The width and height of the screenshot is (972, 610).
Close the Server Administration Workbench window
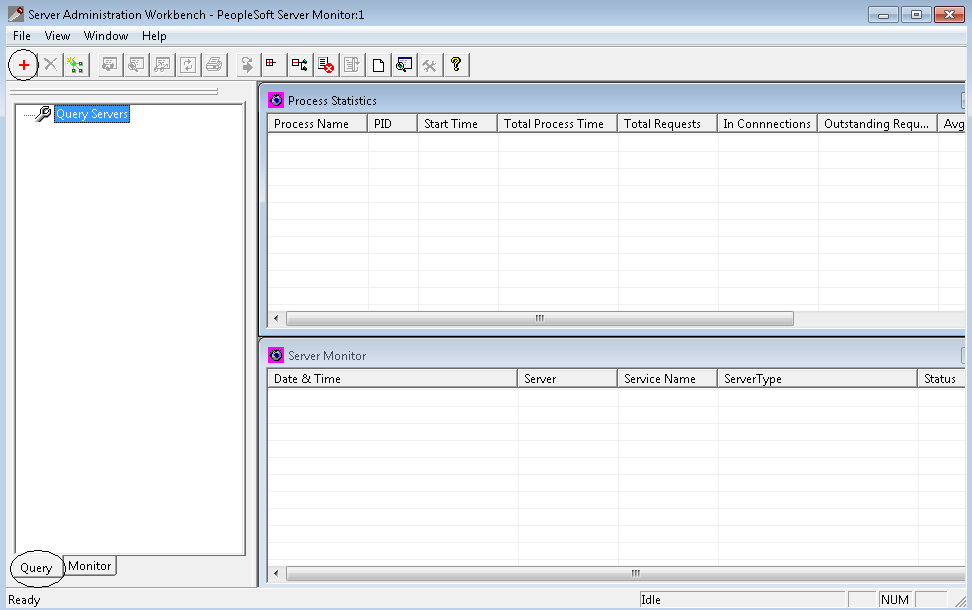pyautogui.click(x=949, y=15)
